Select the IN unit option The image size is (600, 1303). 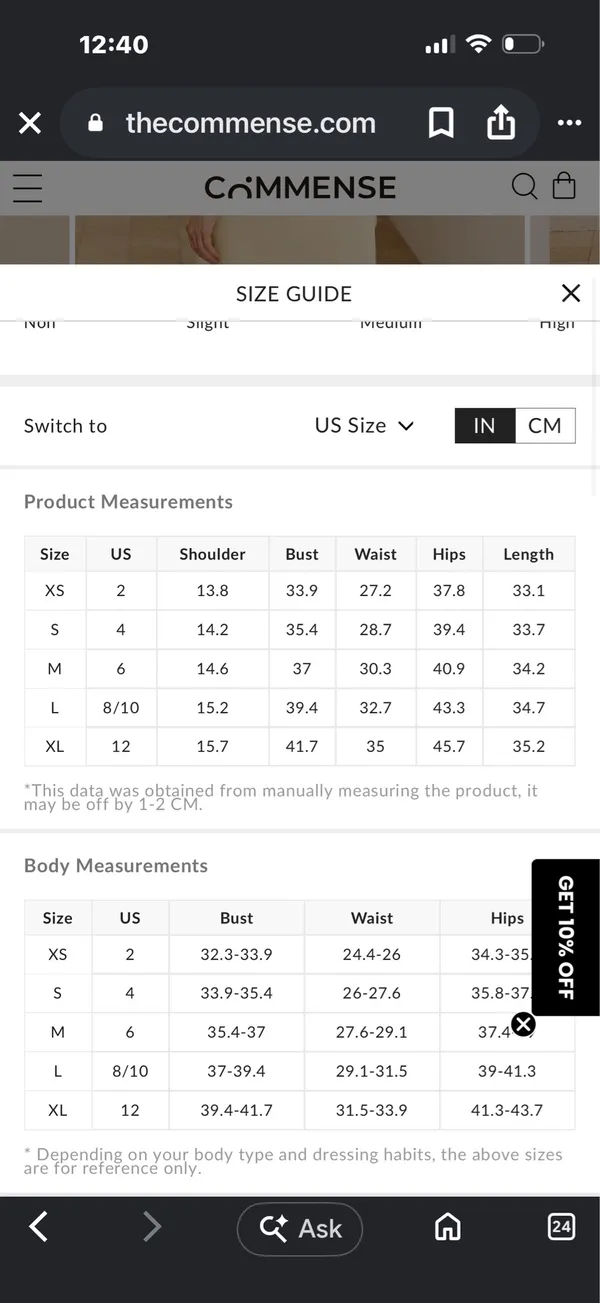(484, 425)
